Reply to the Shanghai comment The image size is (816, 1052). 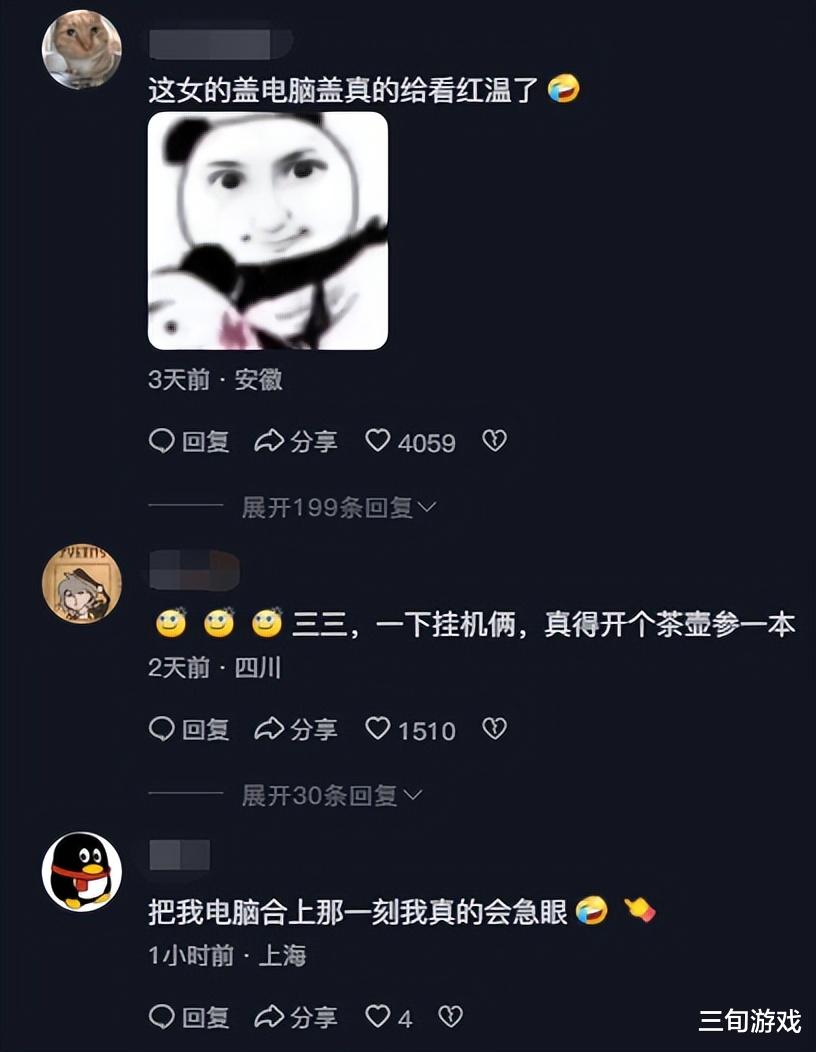(189, 1017)
